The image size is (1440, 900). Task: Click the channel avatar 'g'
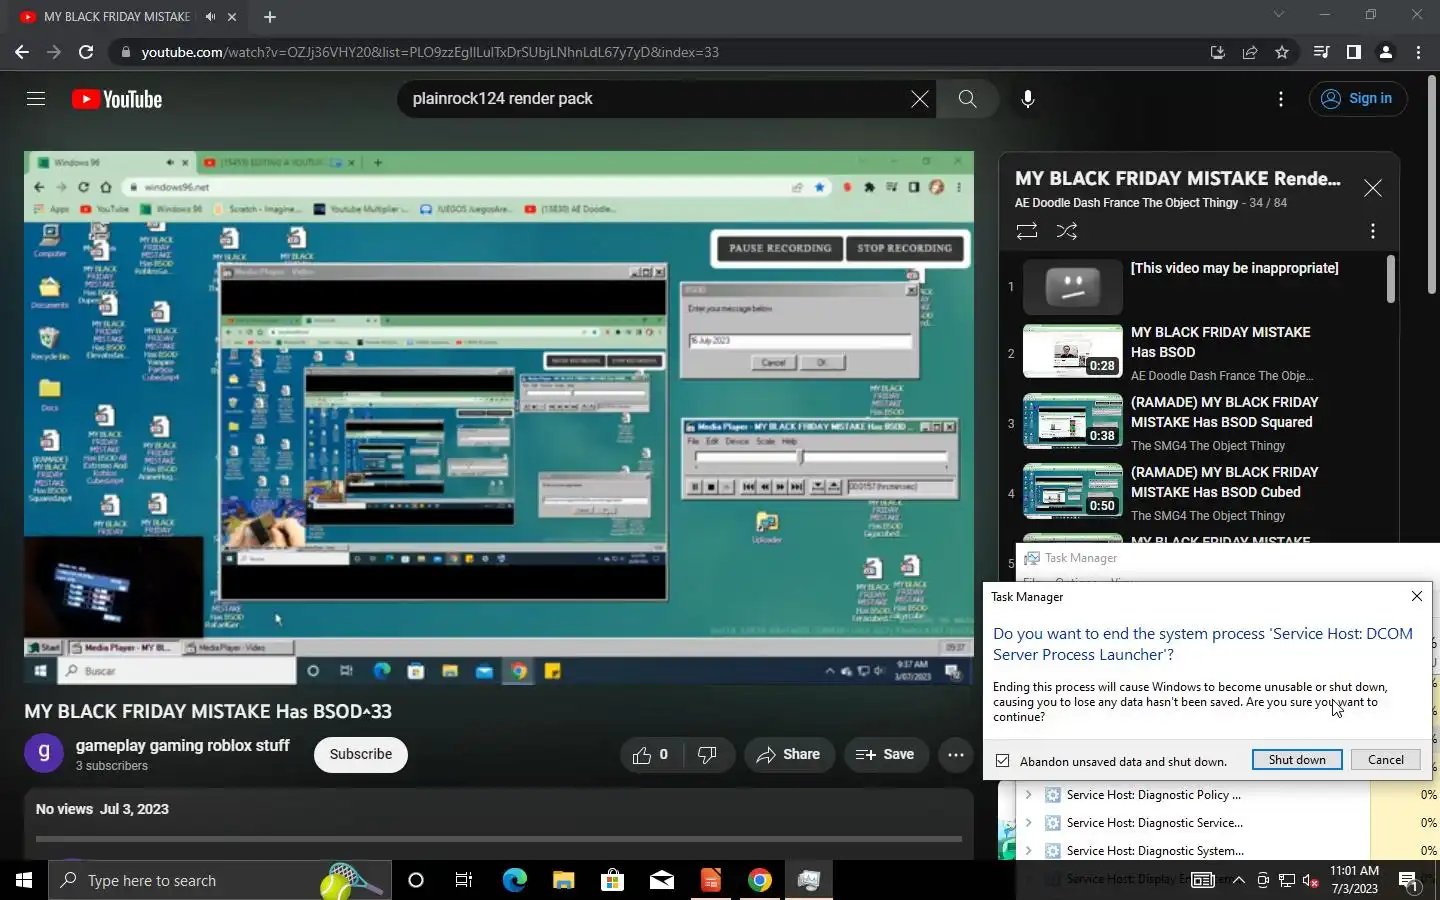pos(44,753)
